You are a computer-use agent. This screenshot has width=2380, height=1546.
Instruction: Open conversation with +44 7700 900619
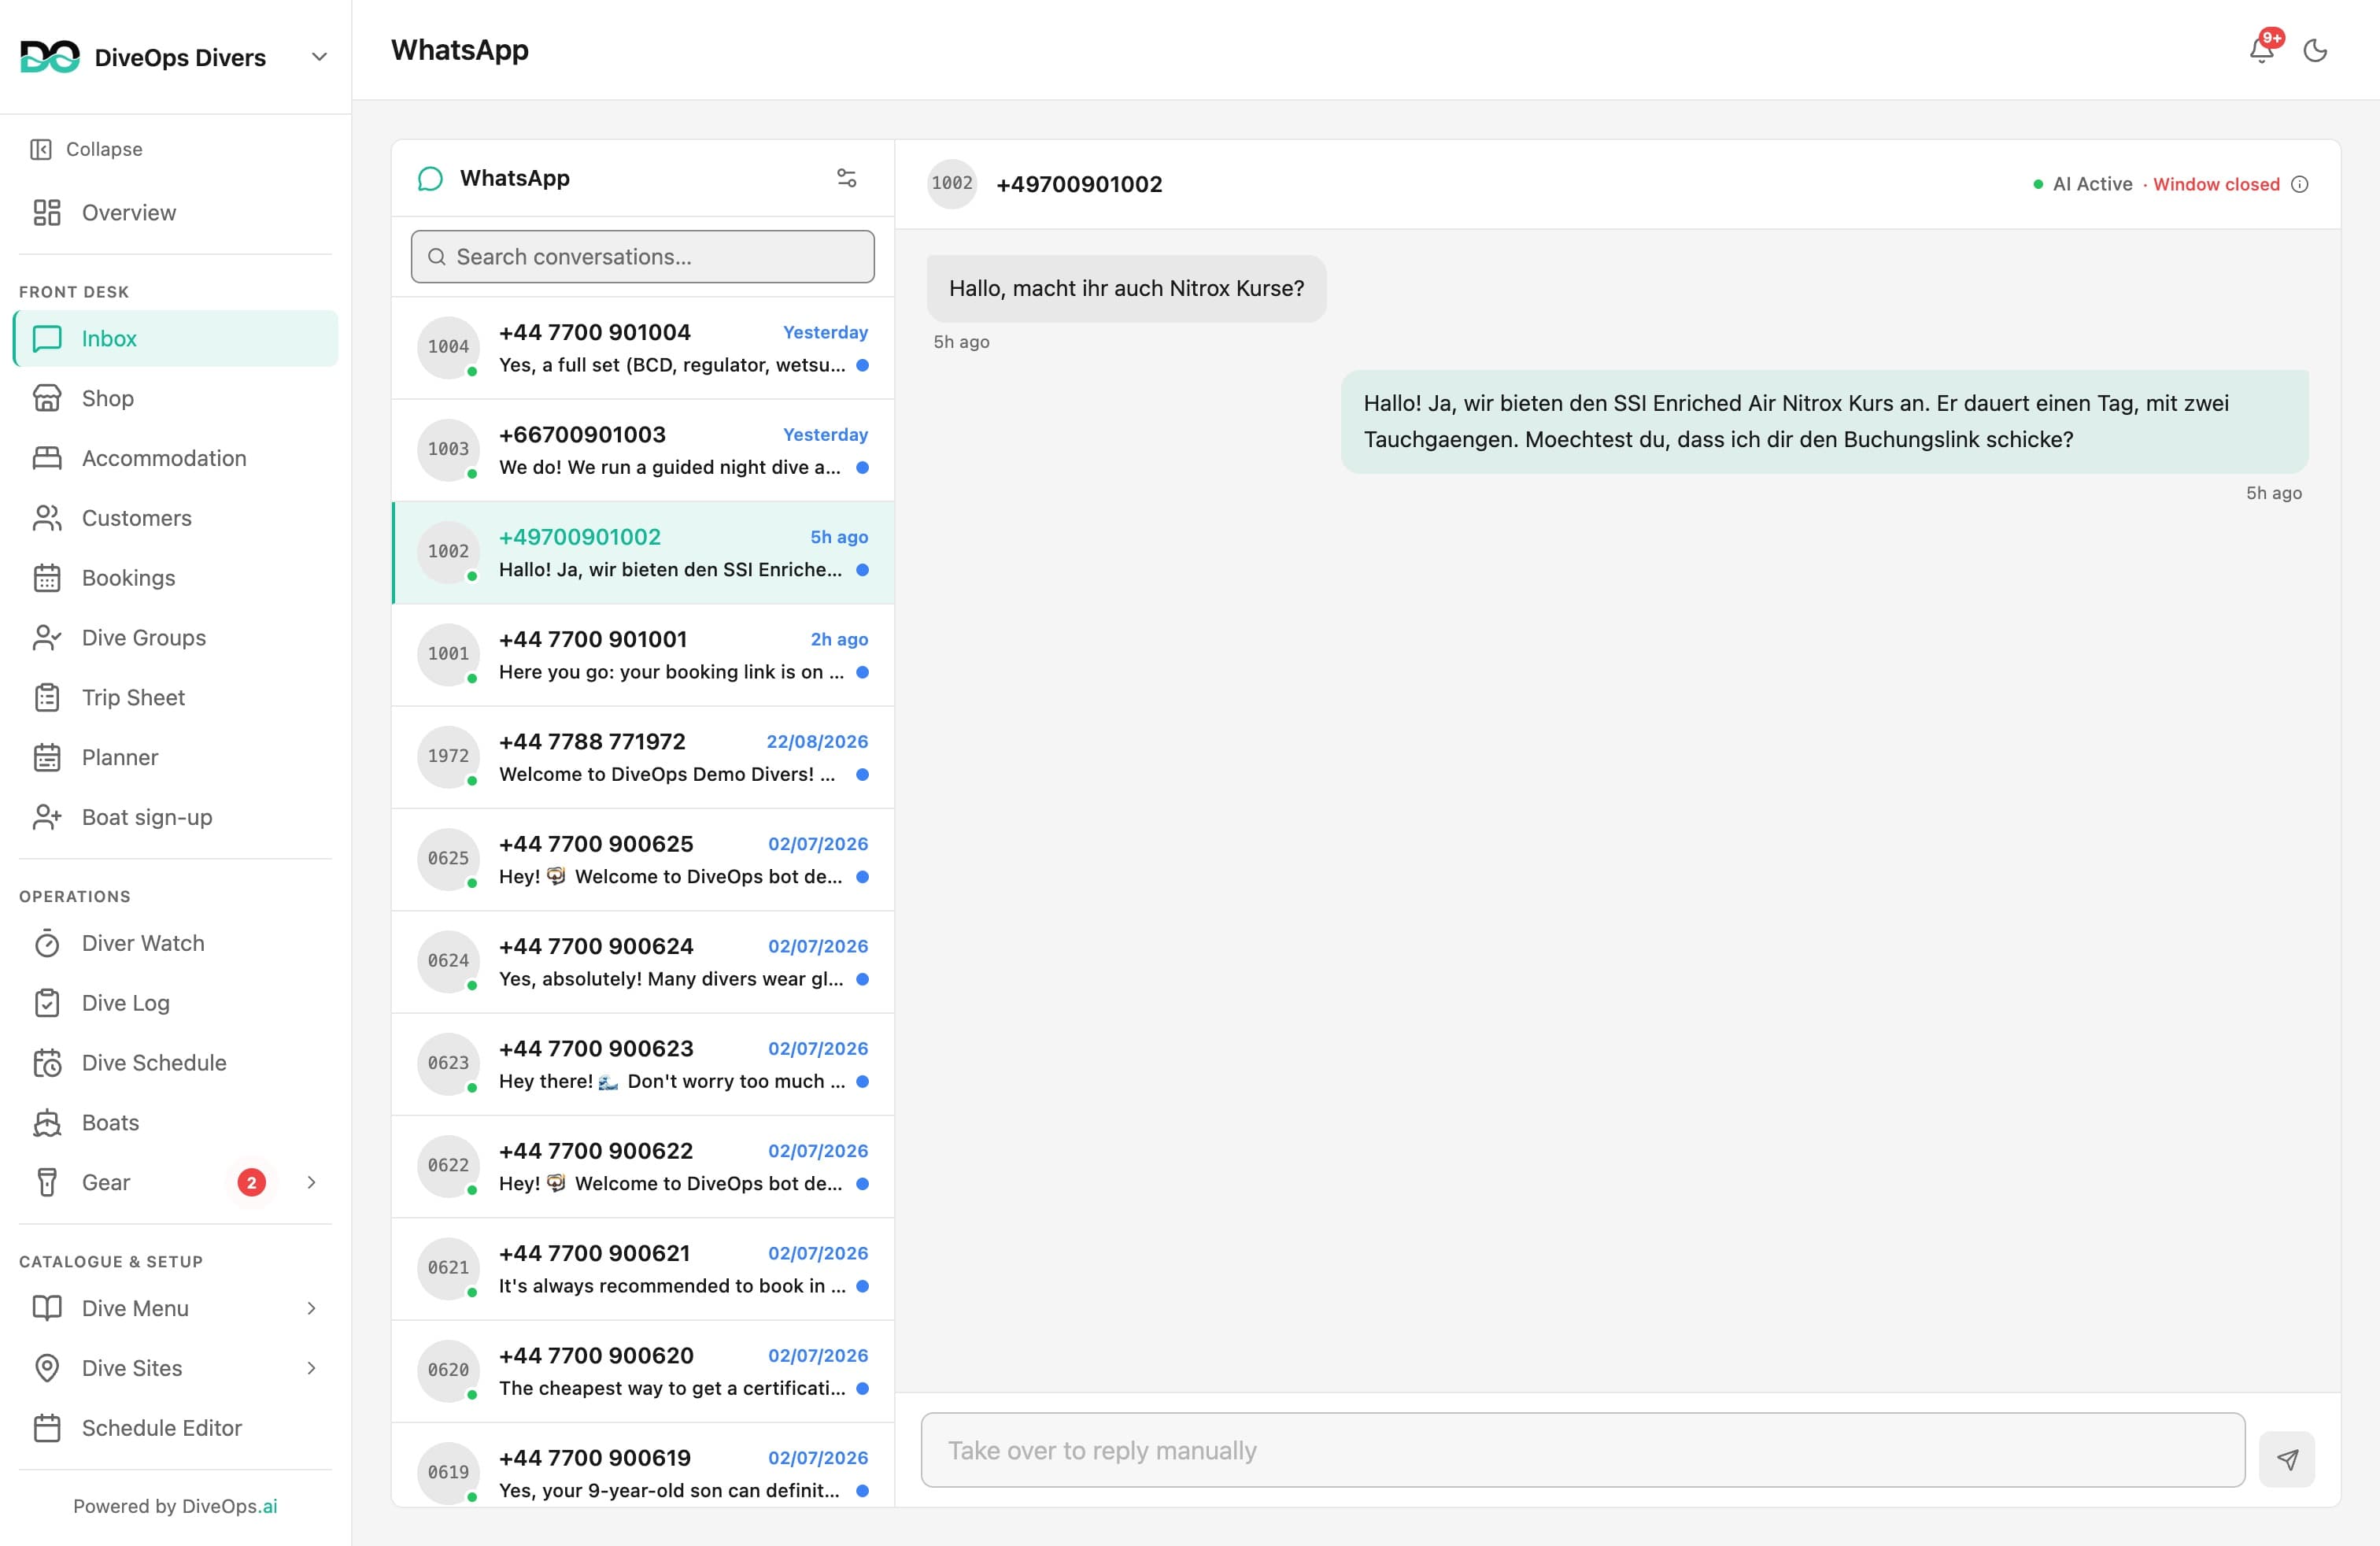pos(643,1465)
